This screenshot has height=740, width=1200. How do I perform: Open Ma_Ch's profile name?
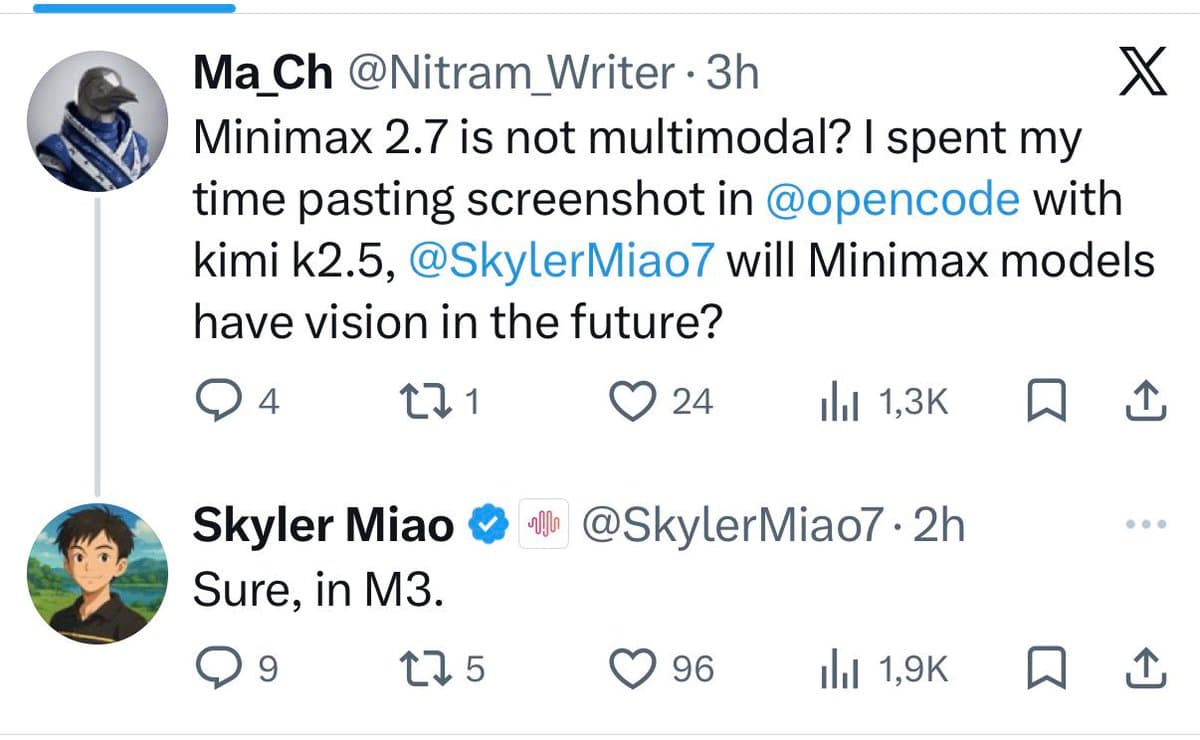click(x=261, y=71)
